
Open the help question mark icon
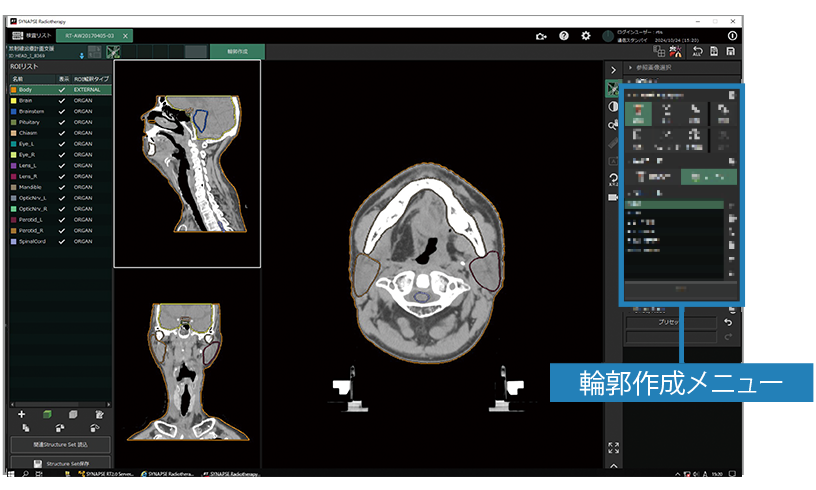(564, 36)
